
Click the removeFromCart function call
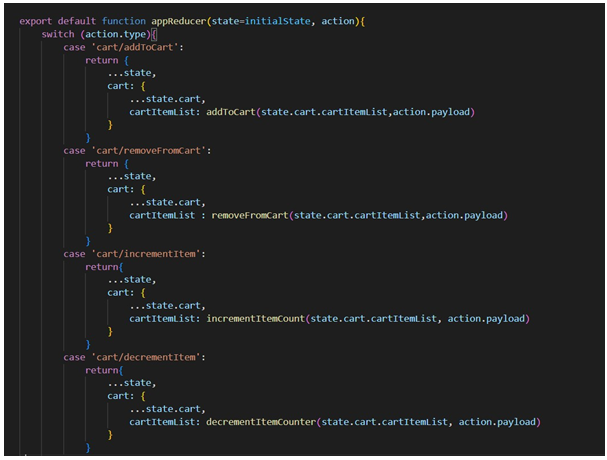point(250,215)
